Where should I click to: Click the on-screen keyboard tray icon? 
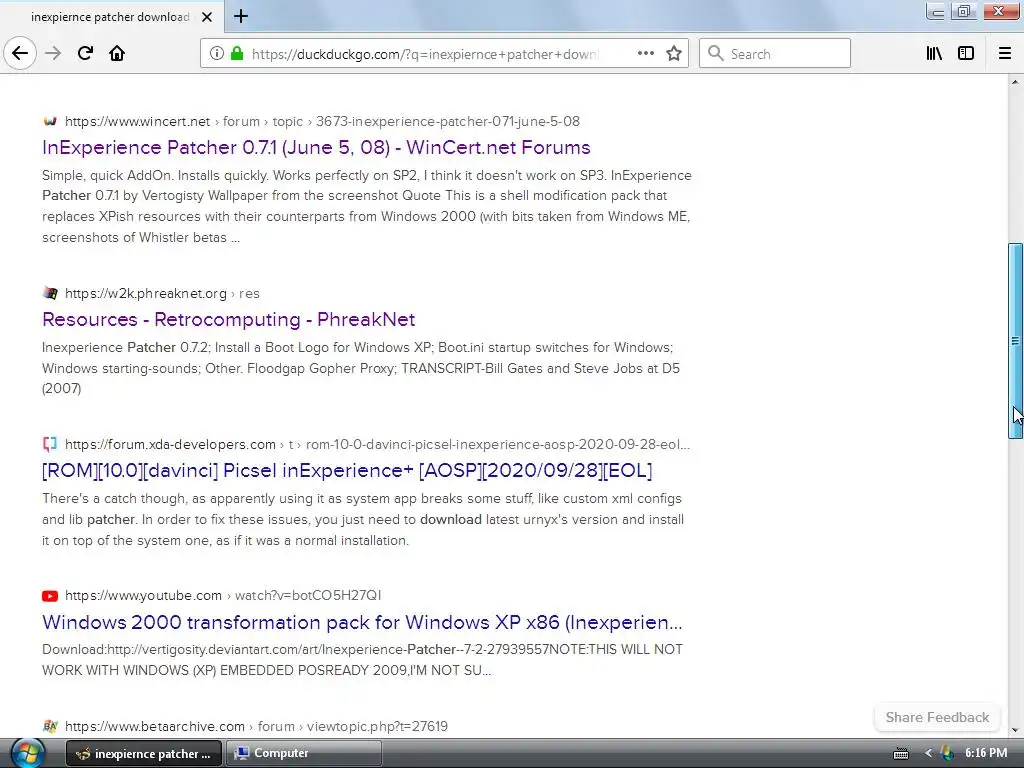pos(901,754)
